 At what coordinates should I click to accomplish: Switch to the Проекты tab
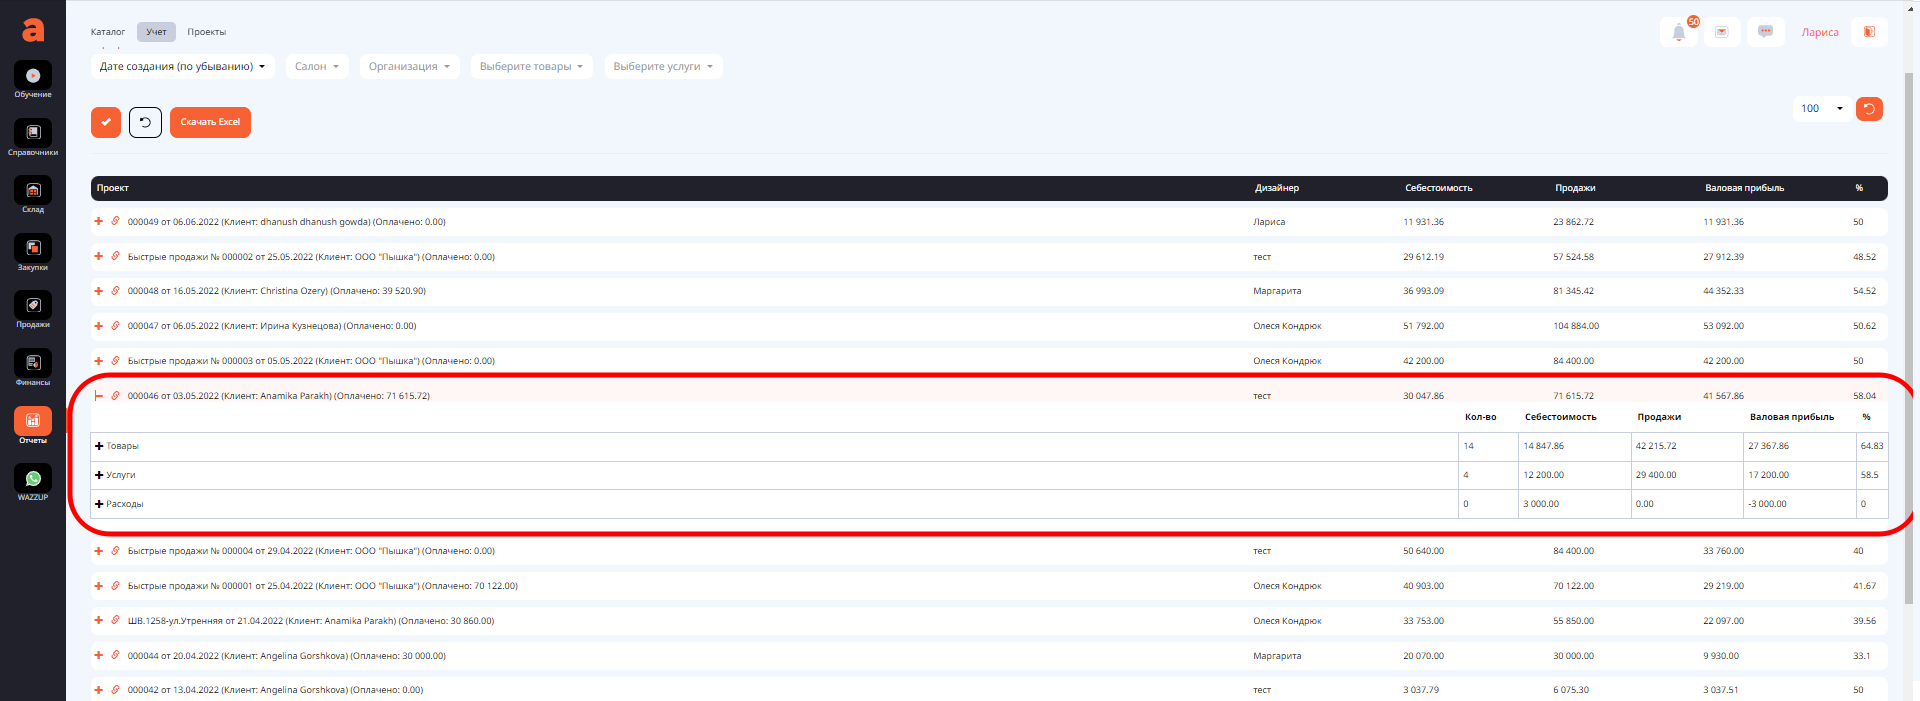[206, 32]
